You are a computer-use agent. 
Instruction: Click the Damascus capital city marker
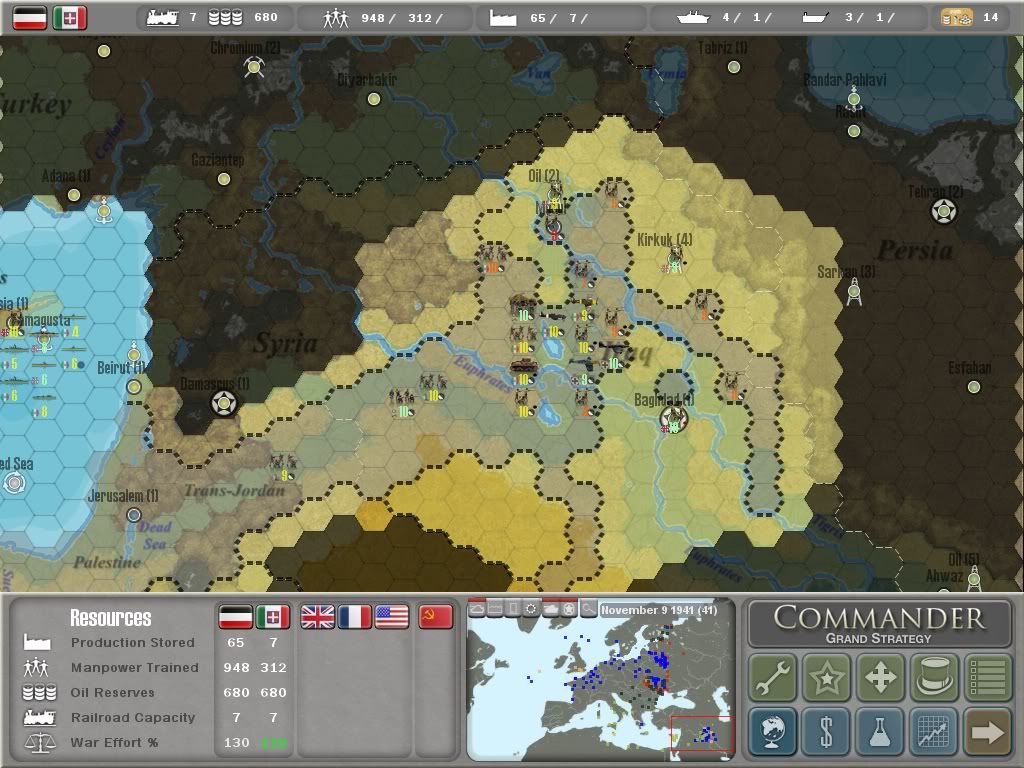pyautogui.click(x=224, y=404)
